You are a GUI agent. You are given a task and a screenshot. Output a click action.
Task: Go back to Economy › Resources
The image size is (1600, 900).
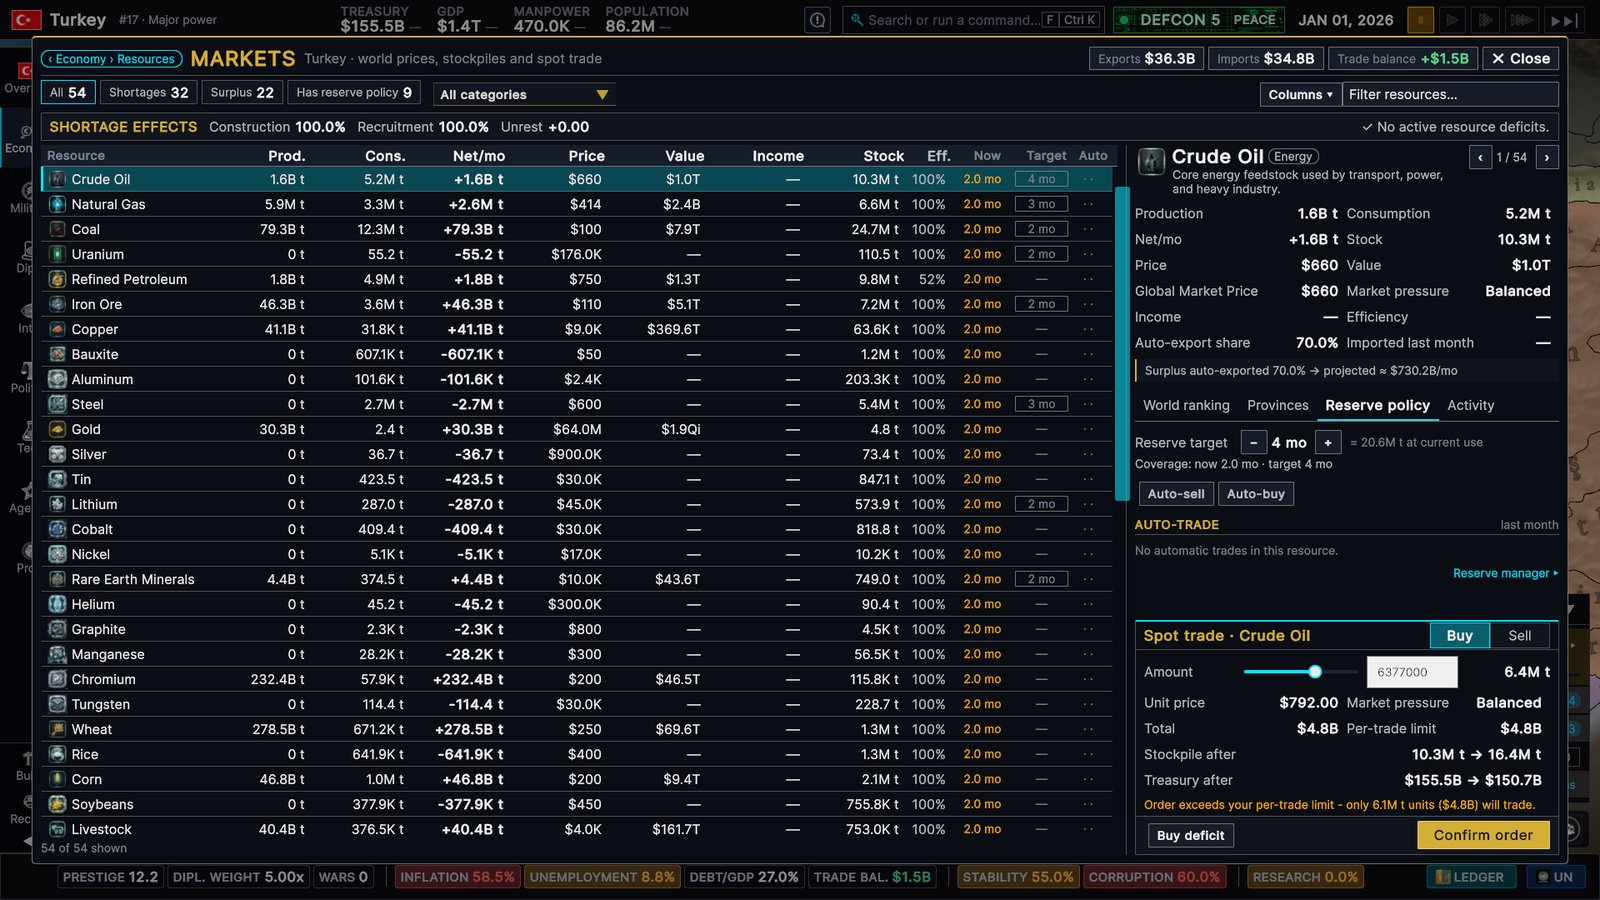click(x=112, y=59)
